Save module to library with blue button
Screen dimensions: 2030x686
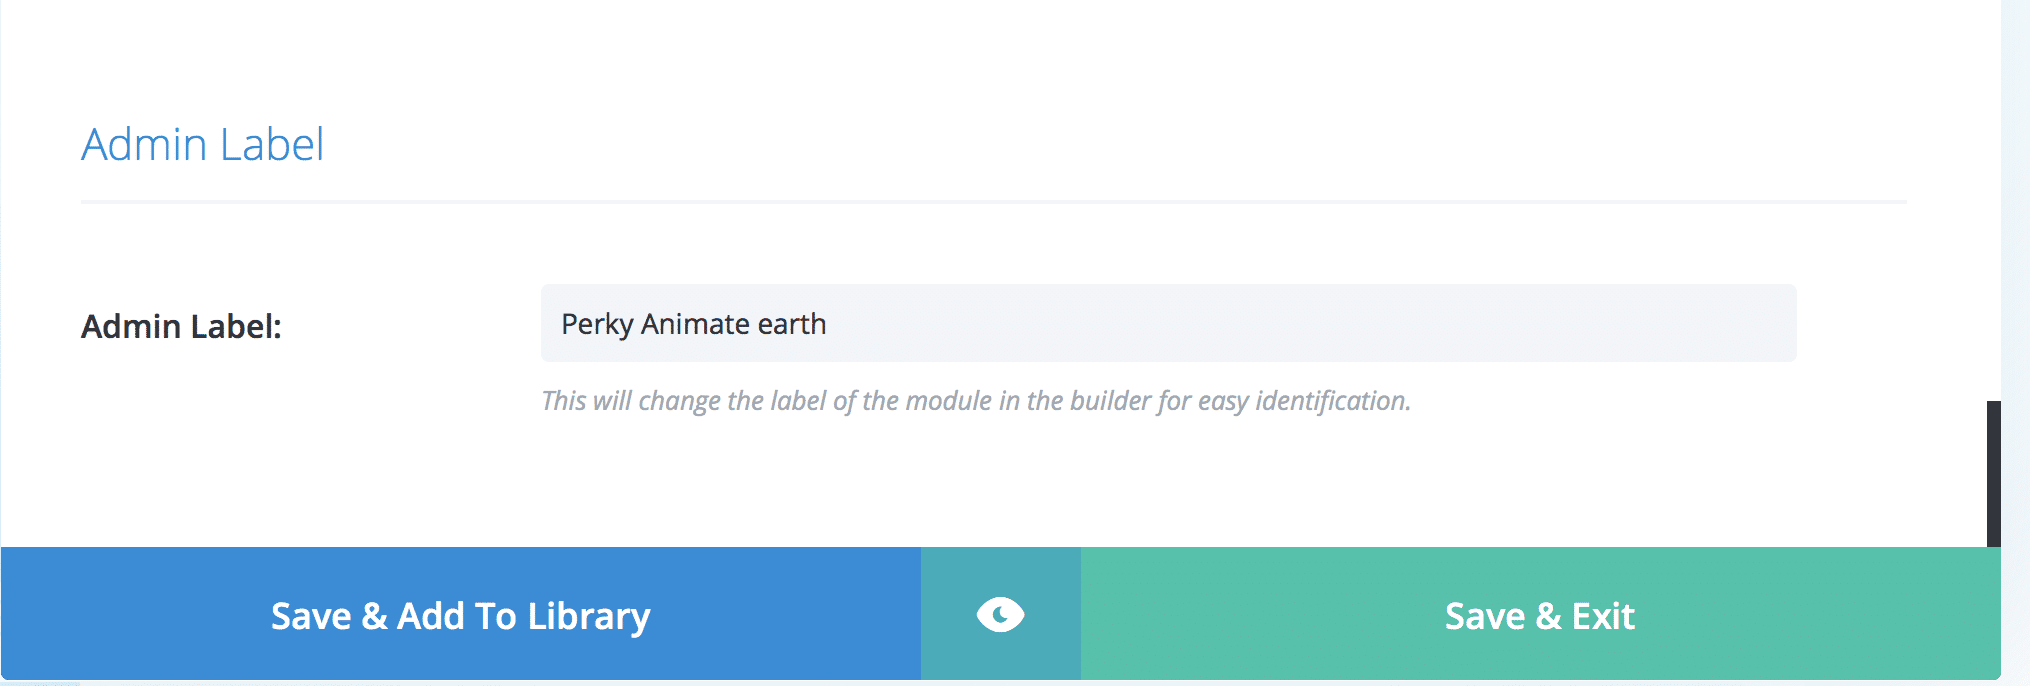tap(461, 614)
